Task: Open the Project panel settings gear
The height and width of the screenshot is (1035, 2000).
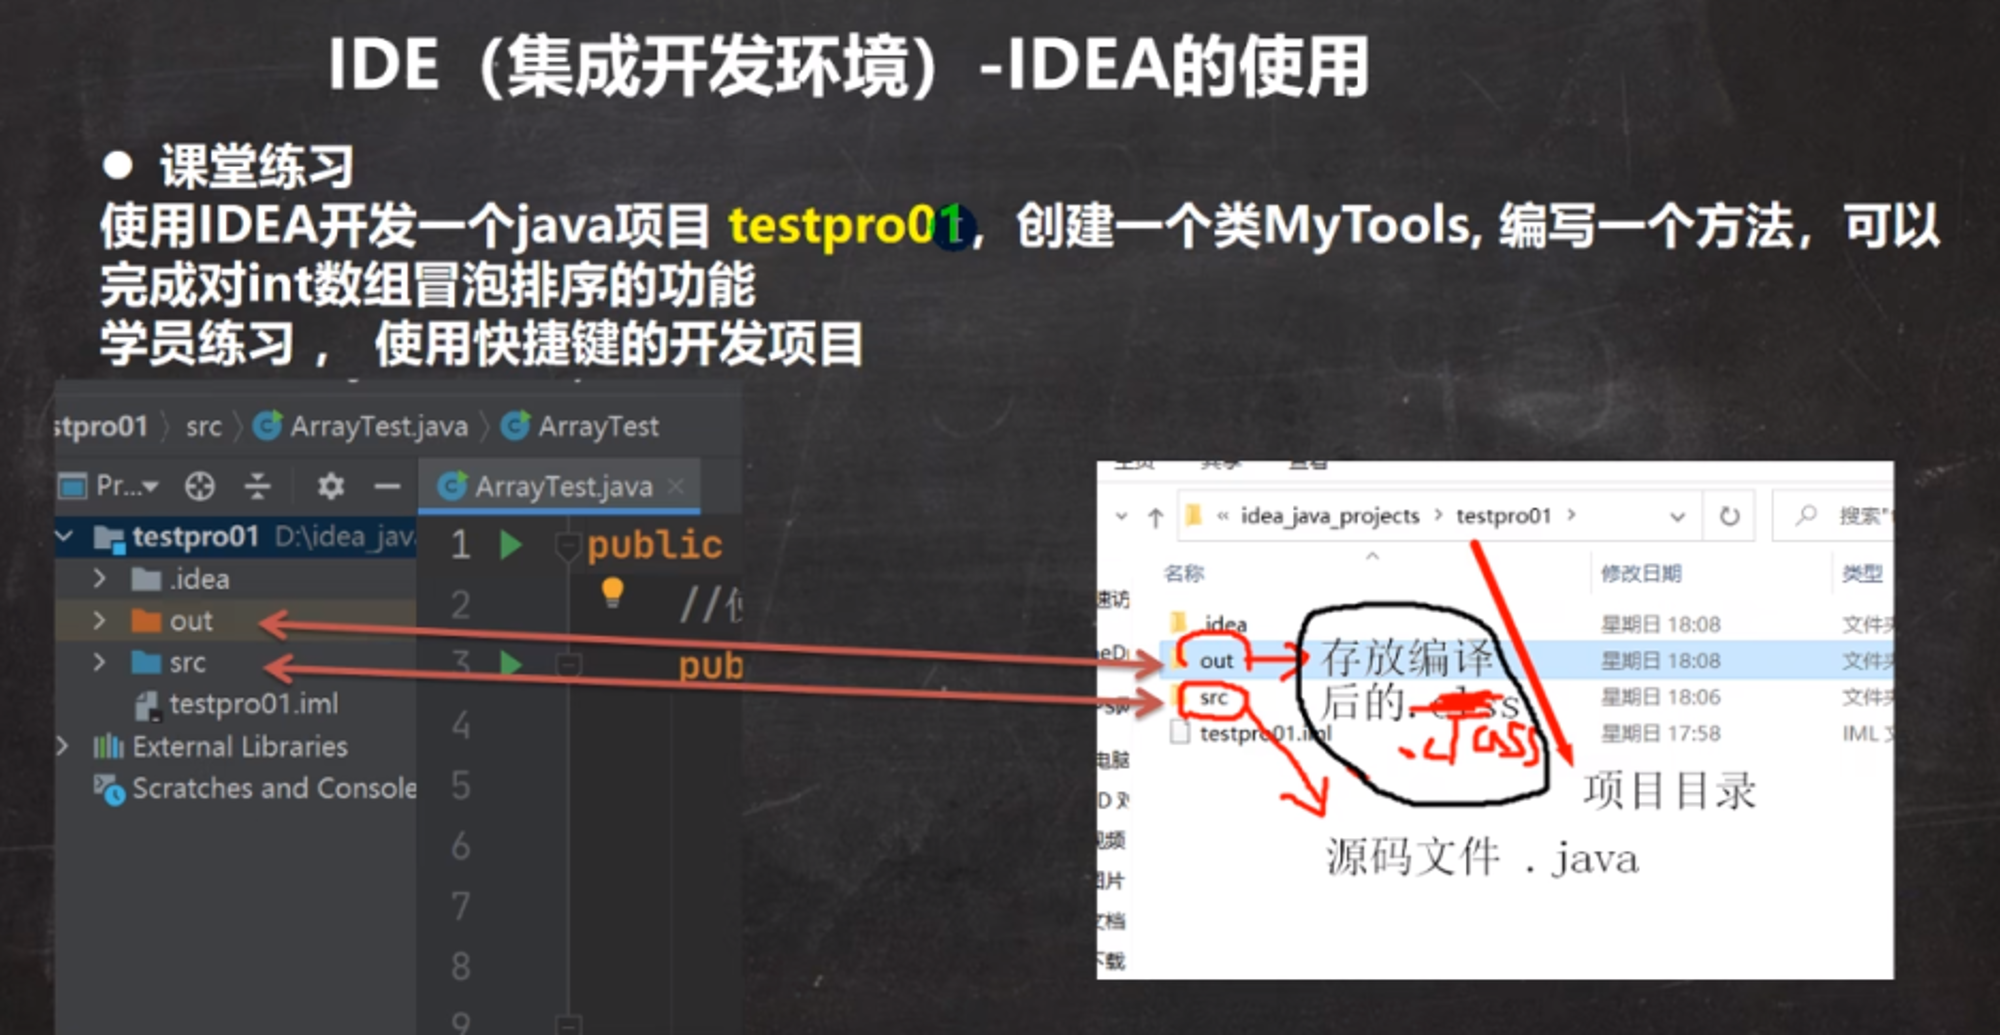Action: pos(331,486)
